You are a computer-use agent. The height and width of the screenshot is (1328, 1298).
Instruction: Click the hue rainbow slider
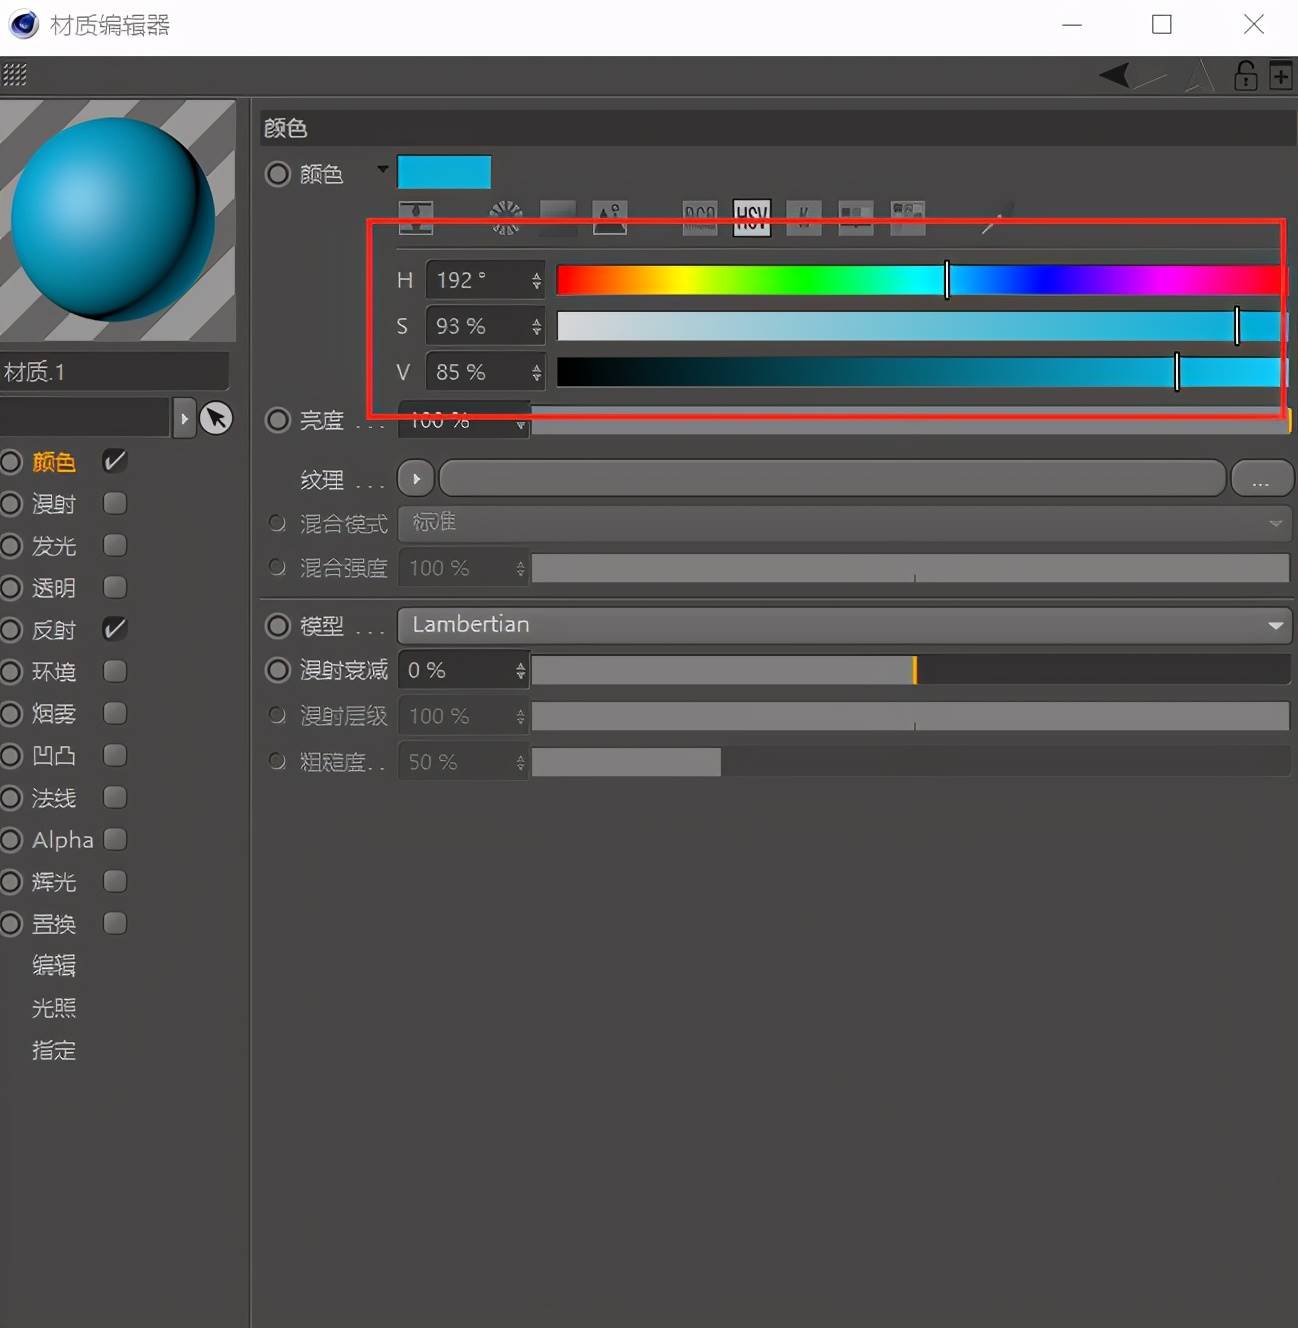(921, 281)
